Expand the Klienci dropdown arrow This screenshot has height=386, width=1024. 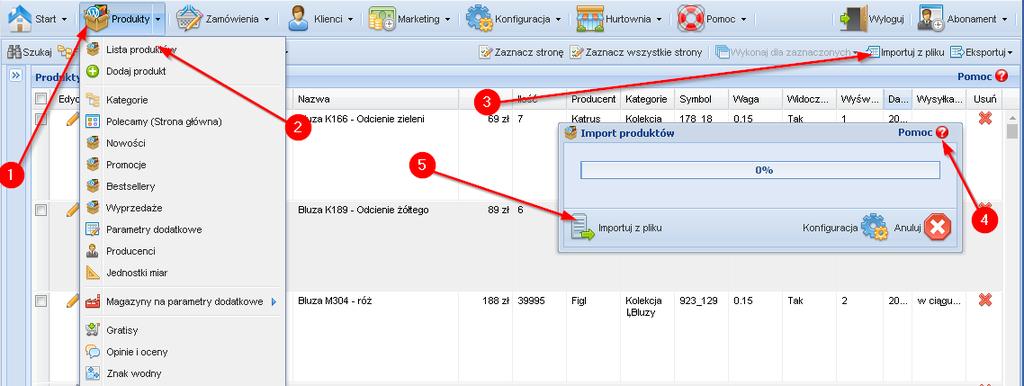[351, 20]
